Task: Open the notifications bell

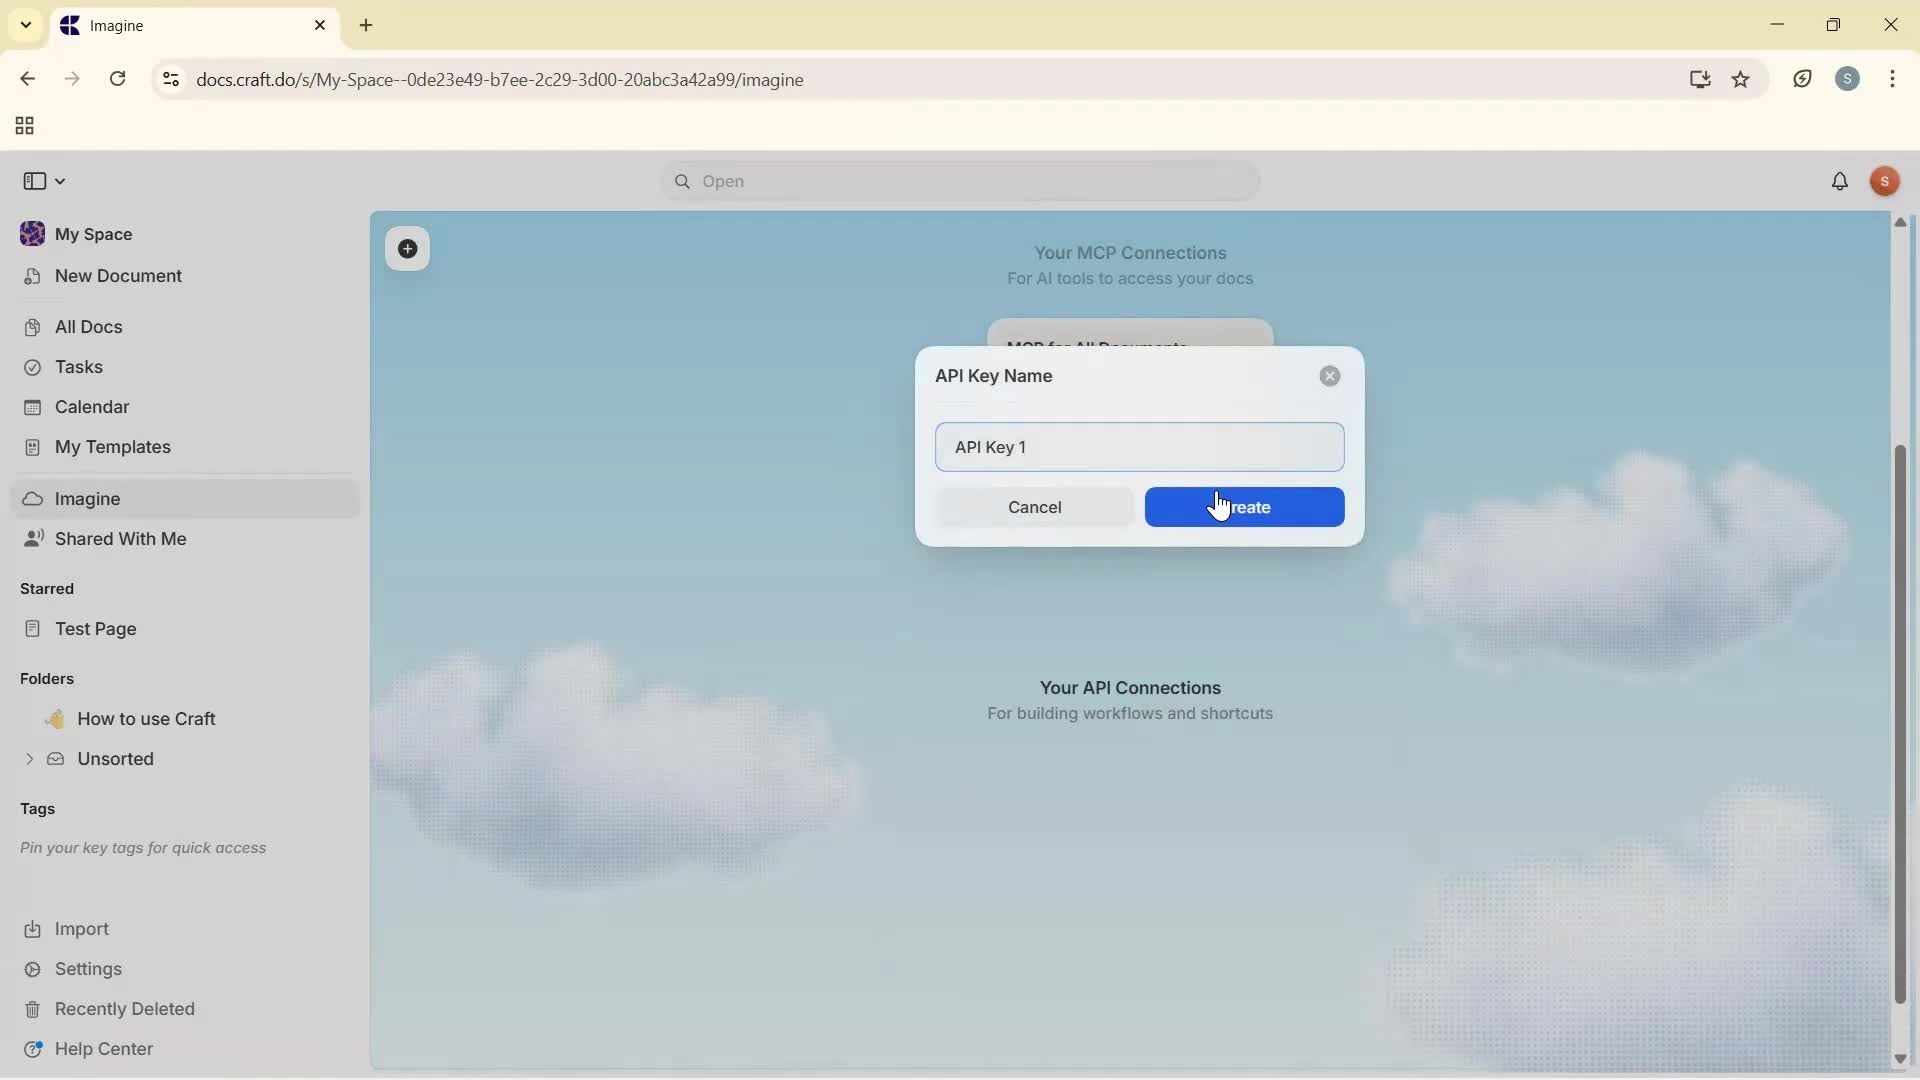Action: 1840,181
